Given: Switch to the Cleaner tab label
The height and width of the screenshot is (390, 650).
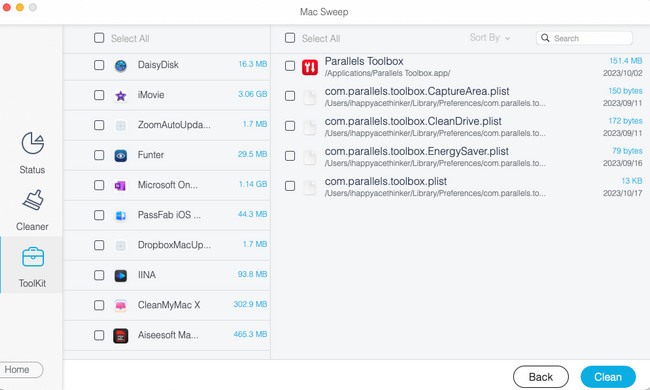Looking at the screenshot, I should [x=32, y=227].
